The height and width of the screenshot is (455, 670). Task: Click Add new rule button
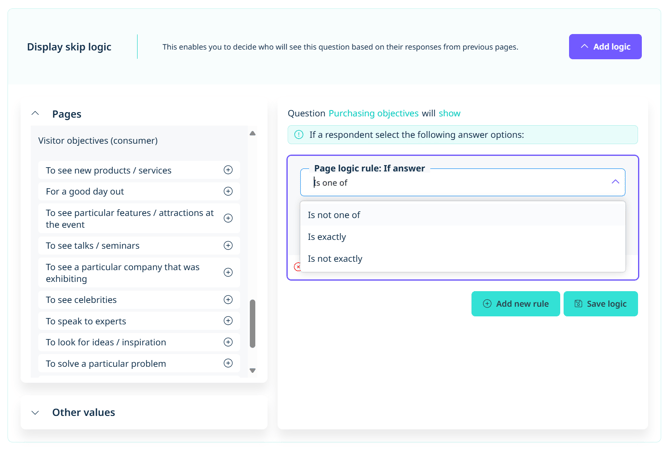tap(515, 304)
